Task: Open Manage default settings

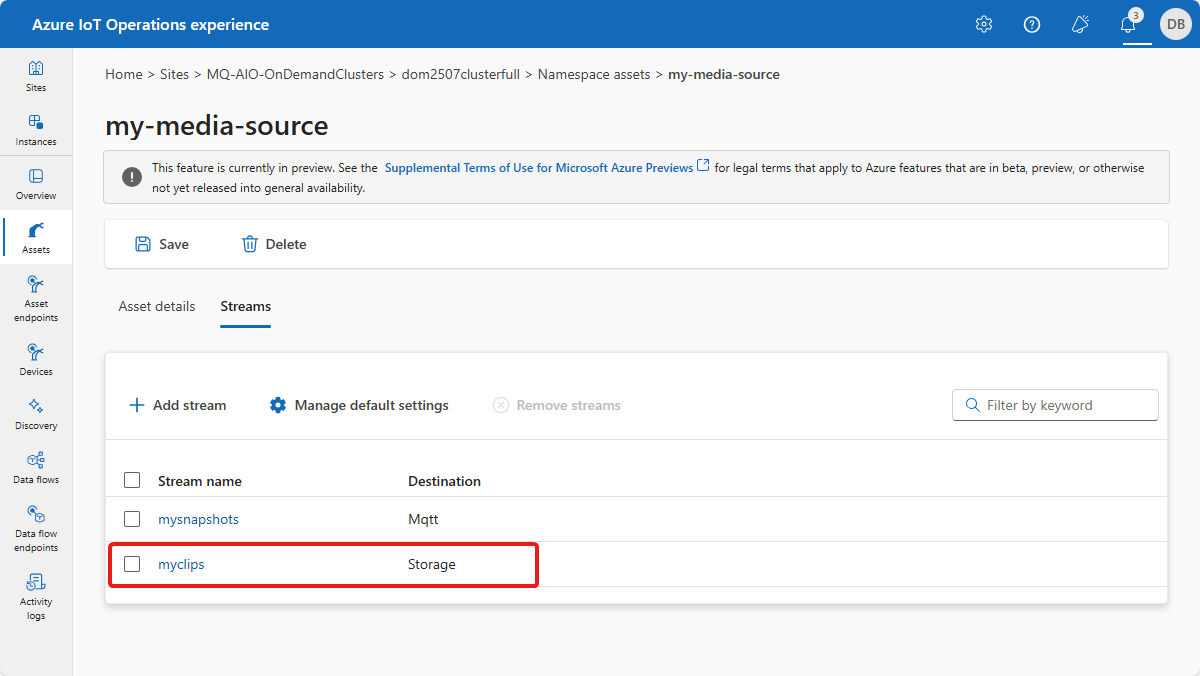Action: tap(359, 405)
